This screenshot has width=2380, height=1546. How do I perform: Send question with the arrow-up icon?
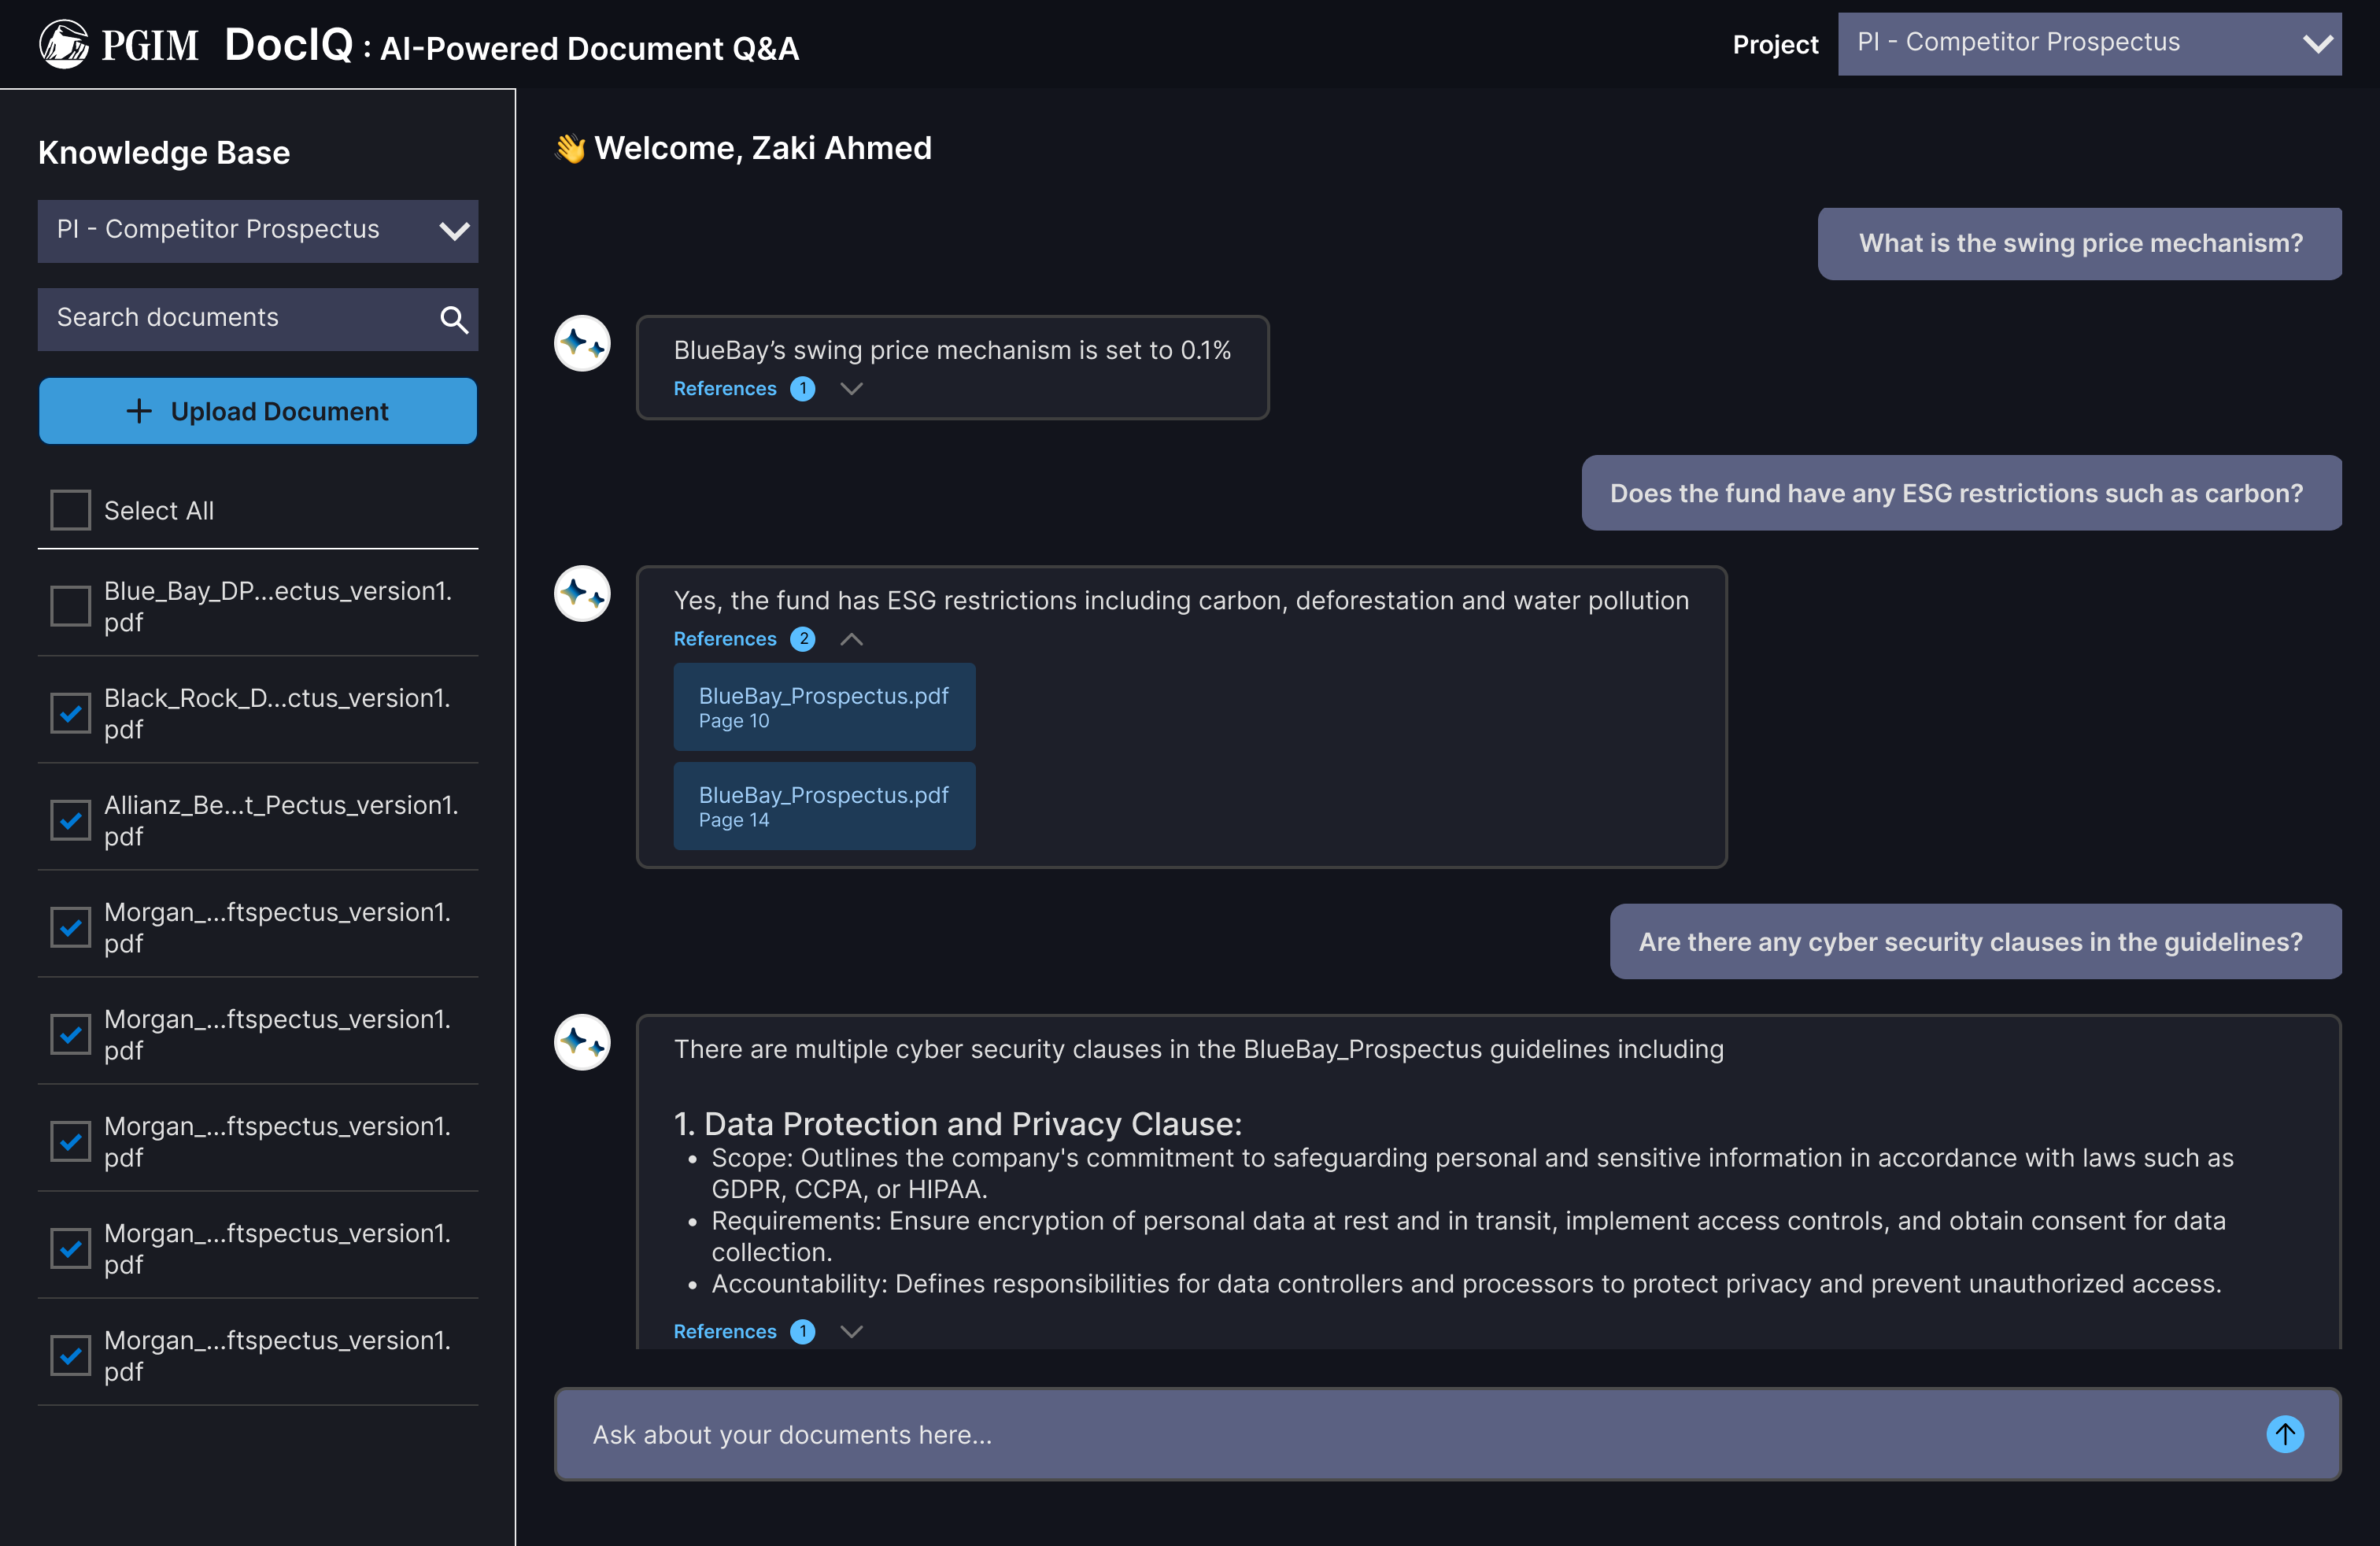[x=2285, y=1434]
